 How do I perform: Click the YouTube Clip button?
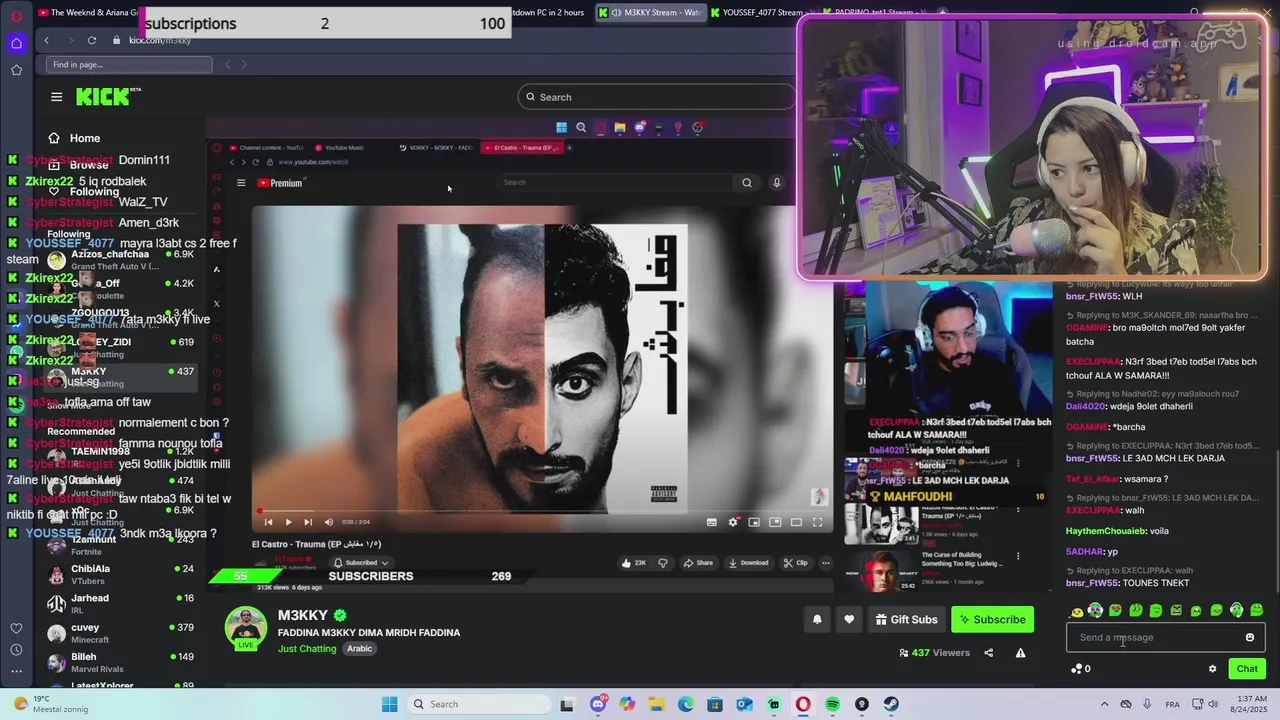point(796,563)
